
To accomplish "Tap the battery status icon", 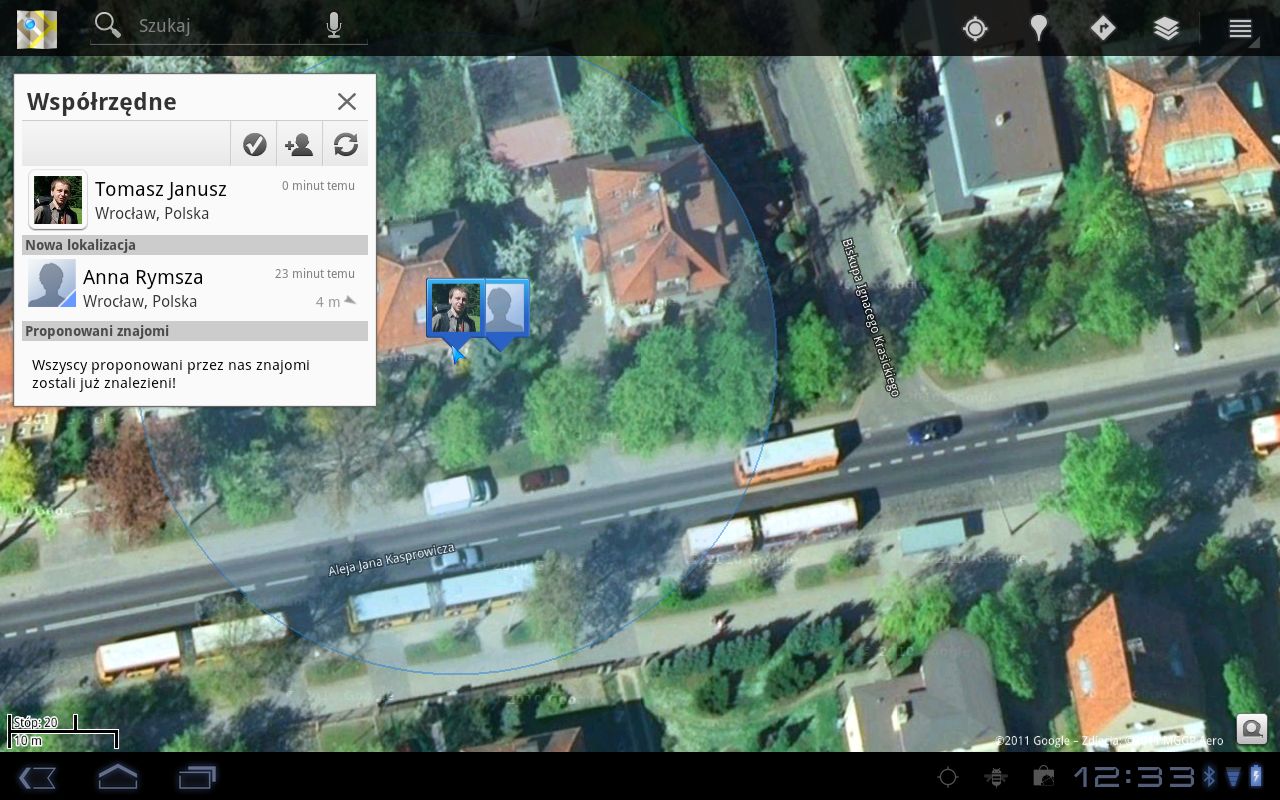I will click(1256, 777).
